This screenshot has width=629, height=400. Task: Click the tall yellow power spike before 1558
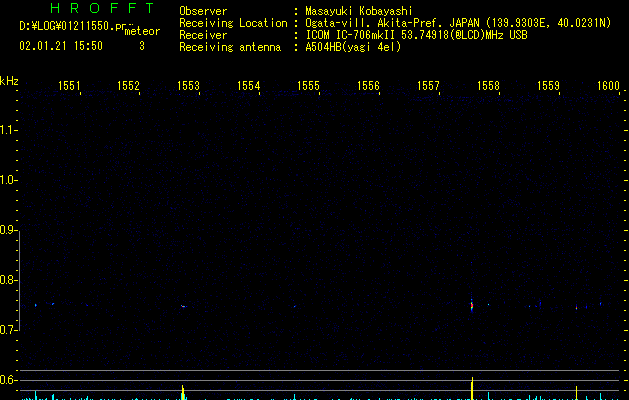[472, 388]
